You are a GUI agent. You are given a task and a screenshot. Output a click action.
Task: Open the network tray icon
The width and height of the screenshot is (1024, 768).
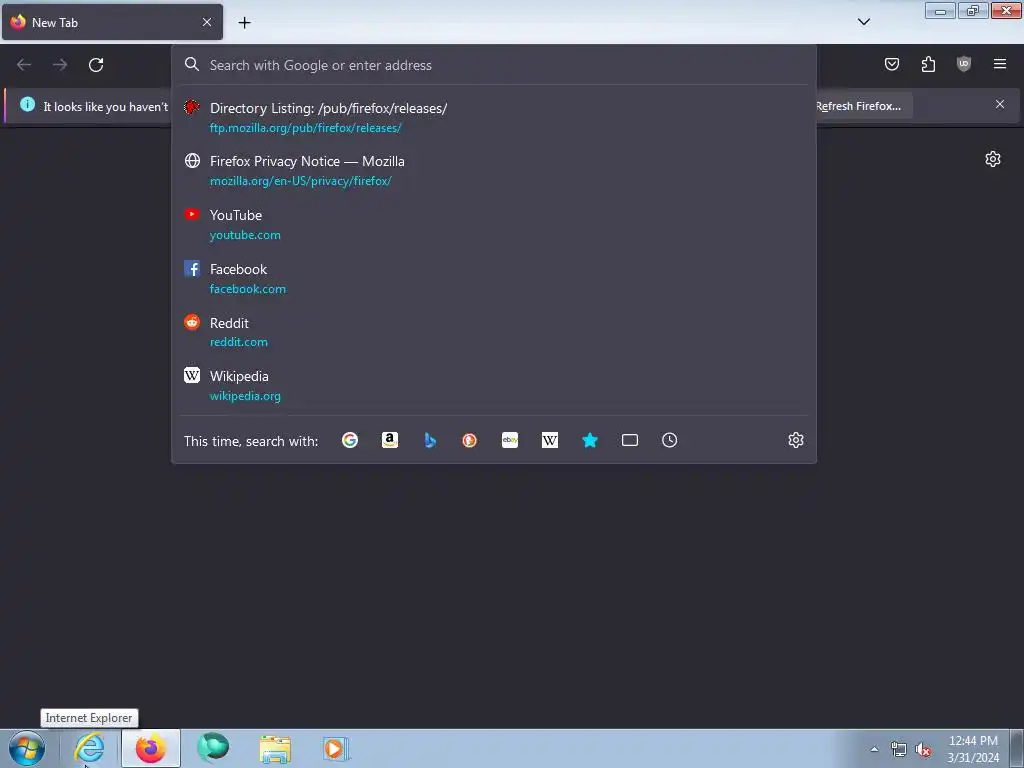tap(899, 750)
